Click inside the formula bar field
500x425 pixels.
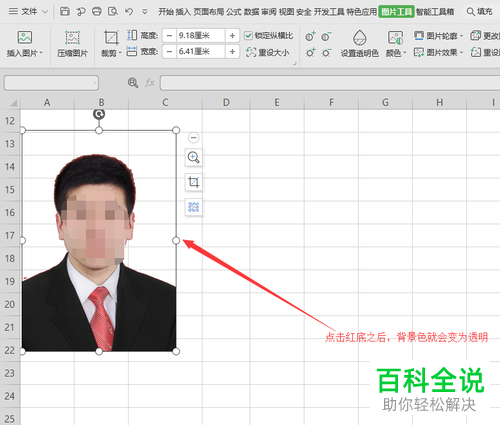(330, 83)
